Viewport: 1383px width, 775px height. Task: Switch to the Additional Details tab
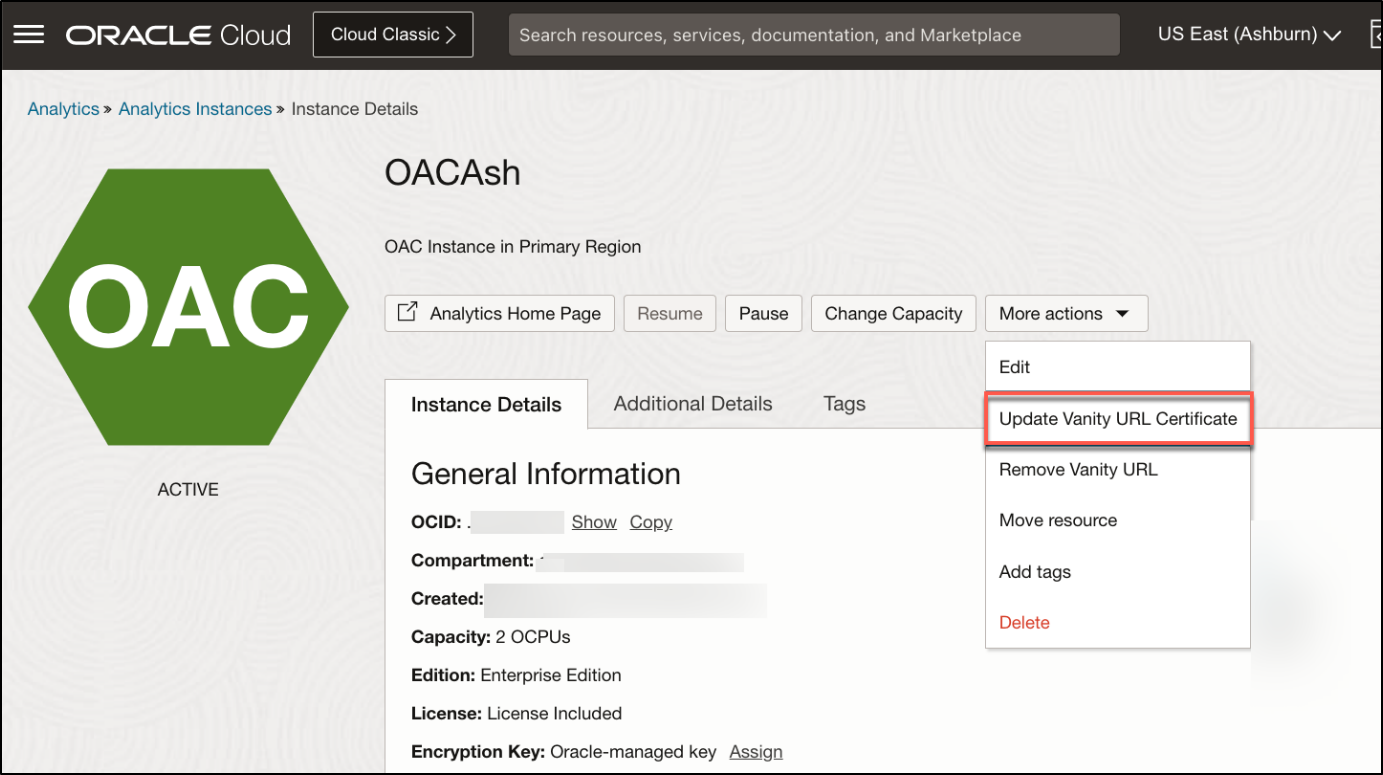click(692, 404)
